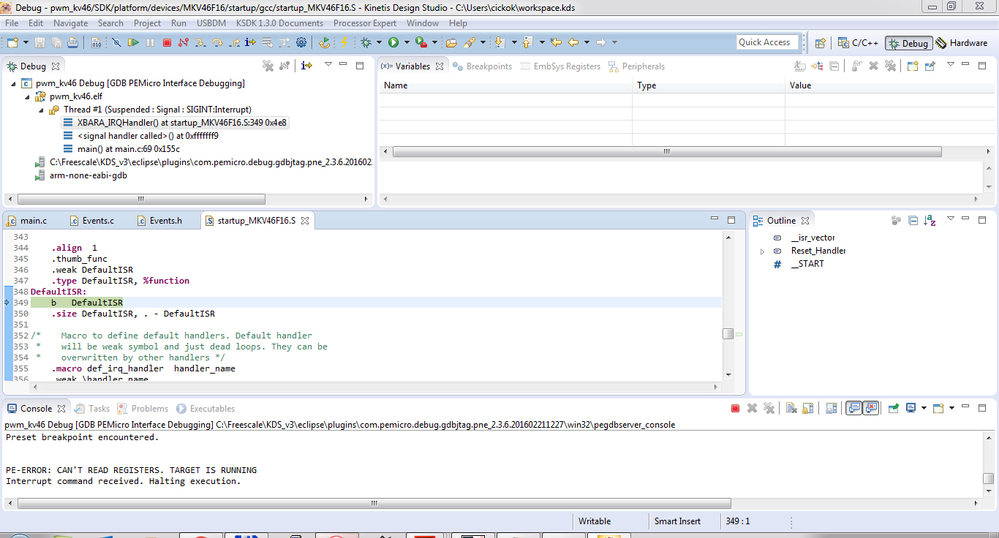Open the new-file dropdown arrow
This screenshot has height=538, width=999.
[x=25, y=43]
